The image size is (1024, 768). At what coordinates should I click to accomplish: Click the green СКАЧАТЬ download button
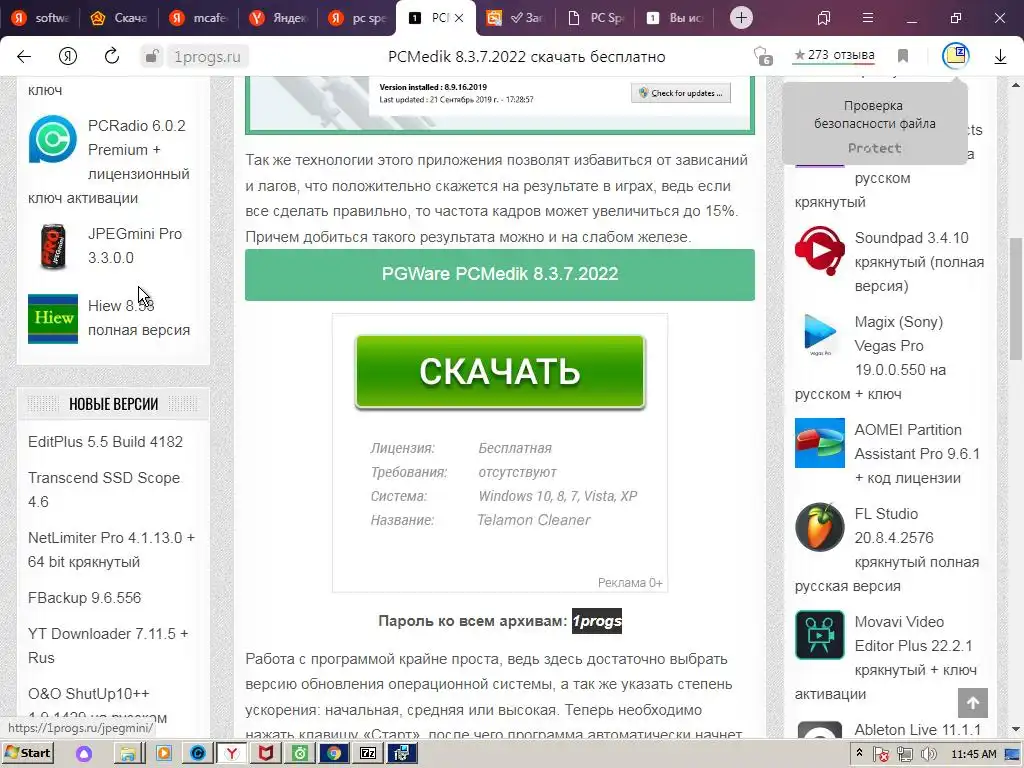click(500, 372)
